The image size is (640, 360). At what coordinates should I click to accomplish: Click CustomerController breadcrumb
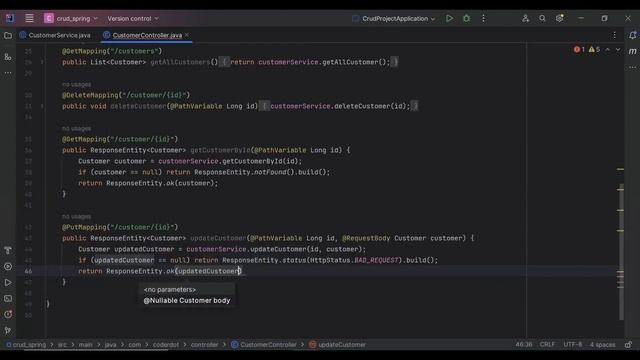(264, 344)
